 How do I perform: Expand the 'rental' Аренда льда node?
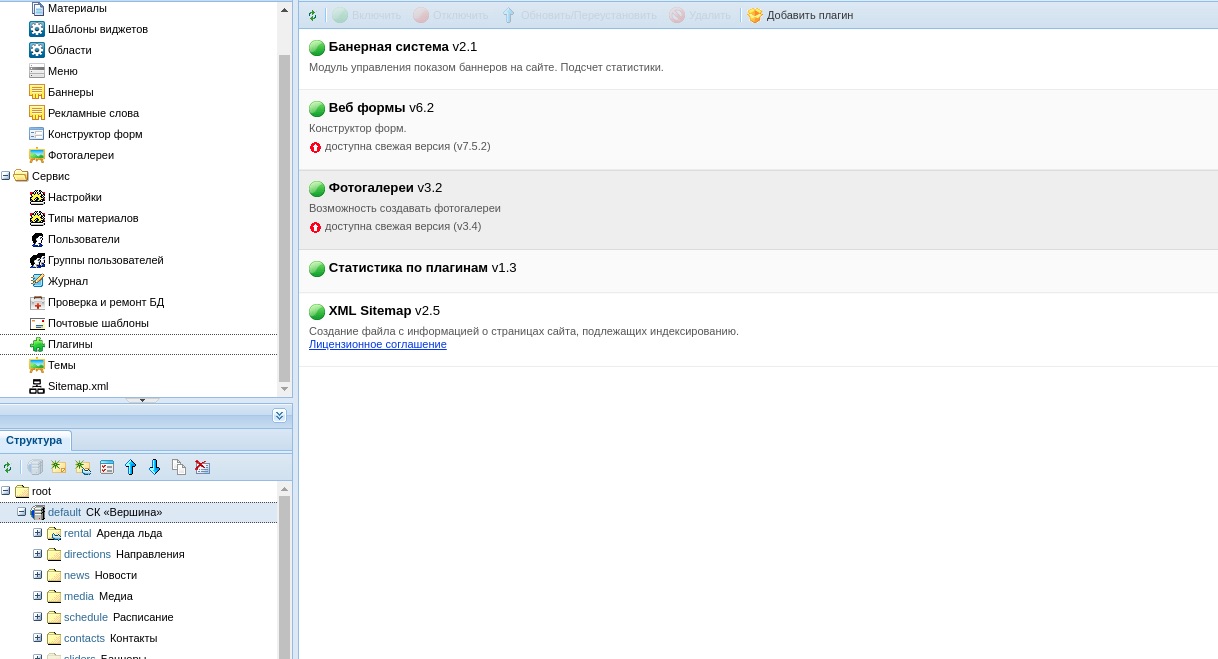point(38,533)
